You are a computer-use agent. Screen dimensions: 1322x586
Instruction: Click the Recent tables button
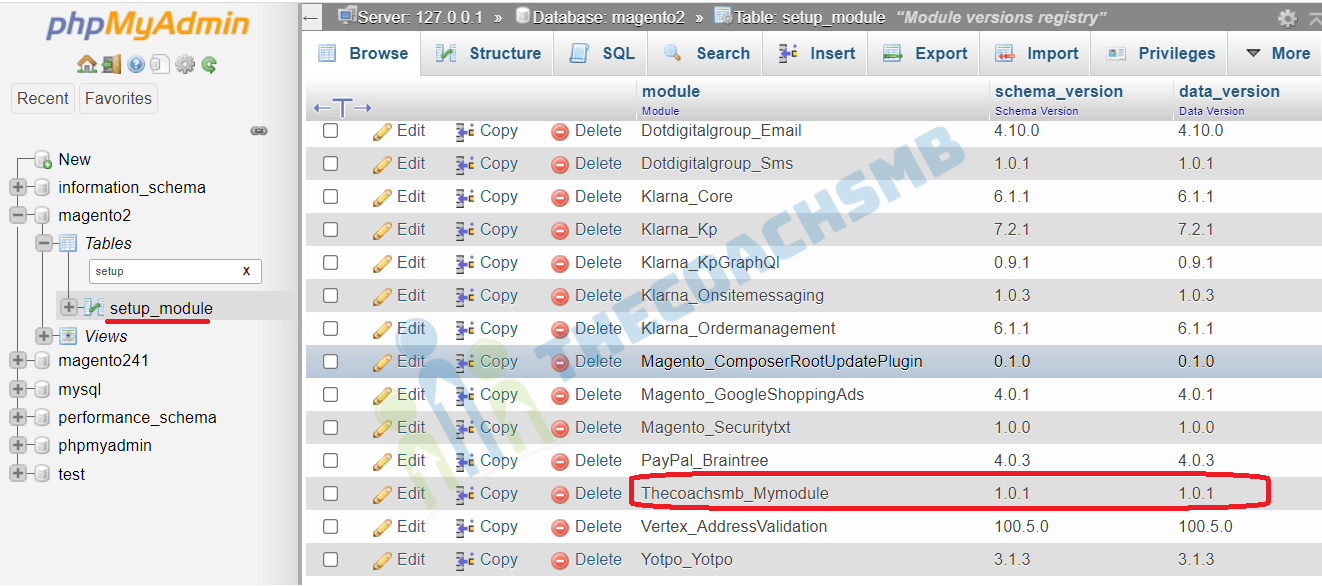coord(43,98)
